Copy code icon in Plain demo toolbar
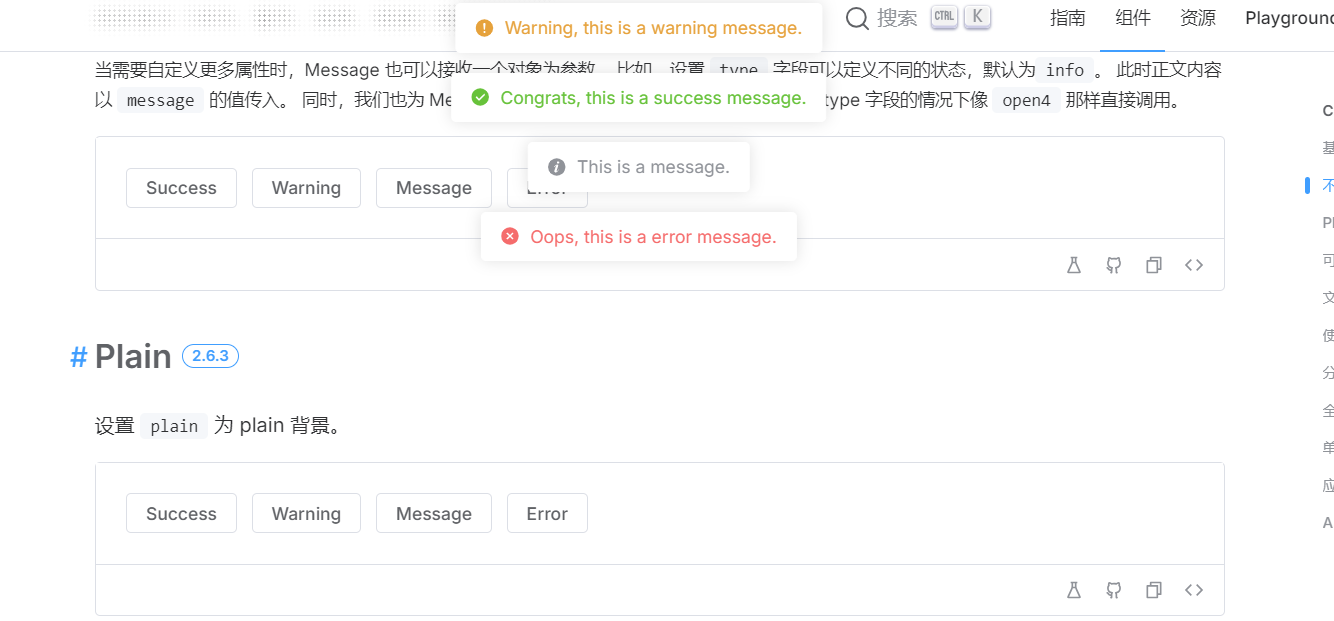Image resolution: width=1334 pixels, height=621 pixels. click(1154, 590)
